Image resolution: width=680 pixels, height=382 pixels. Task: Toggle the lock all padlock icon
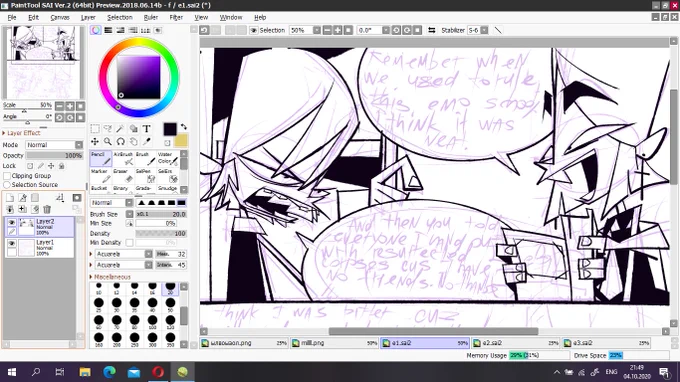[x=62, y=166]
